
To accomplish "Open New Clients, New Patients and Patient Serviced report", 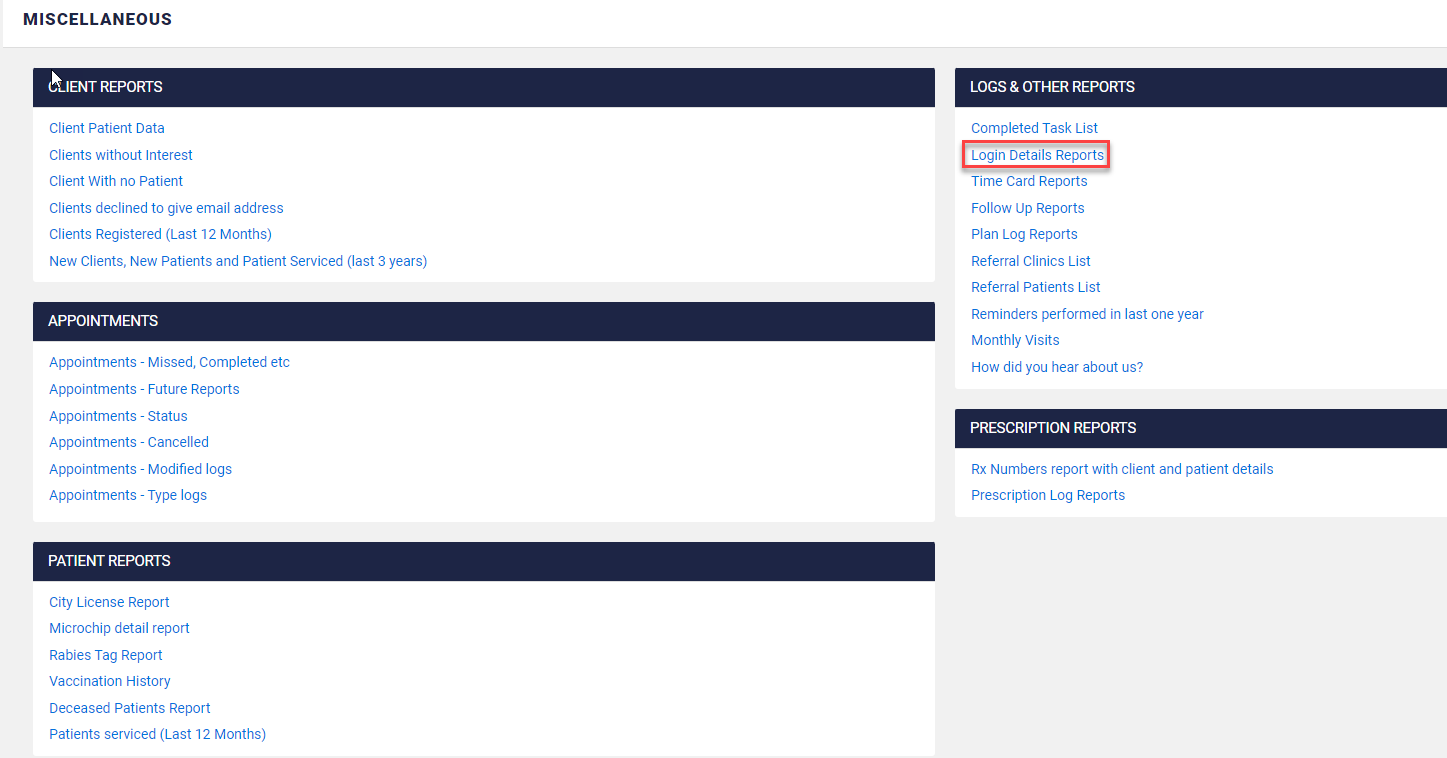I will pyautogui.click(x=238, y=261).
